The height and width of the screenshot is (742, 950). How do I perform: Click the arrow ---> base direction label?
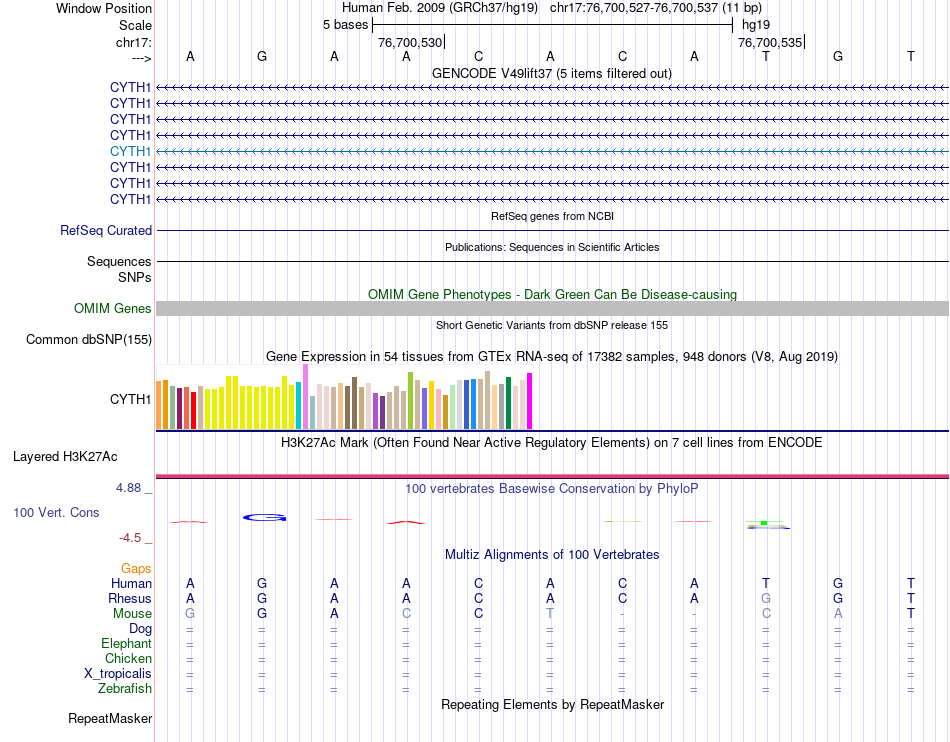click(x=141, y=58)
